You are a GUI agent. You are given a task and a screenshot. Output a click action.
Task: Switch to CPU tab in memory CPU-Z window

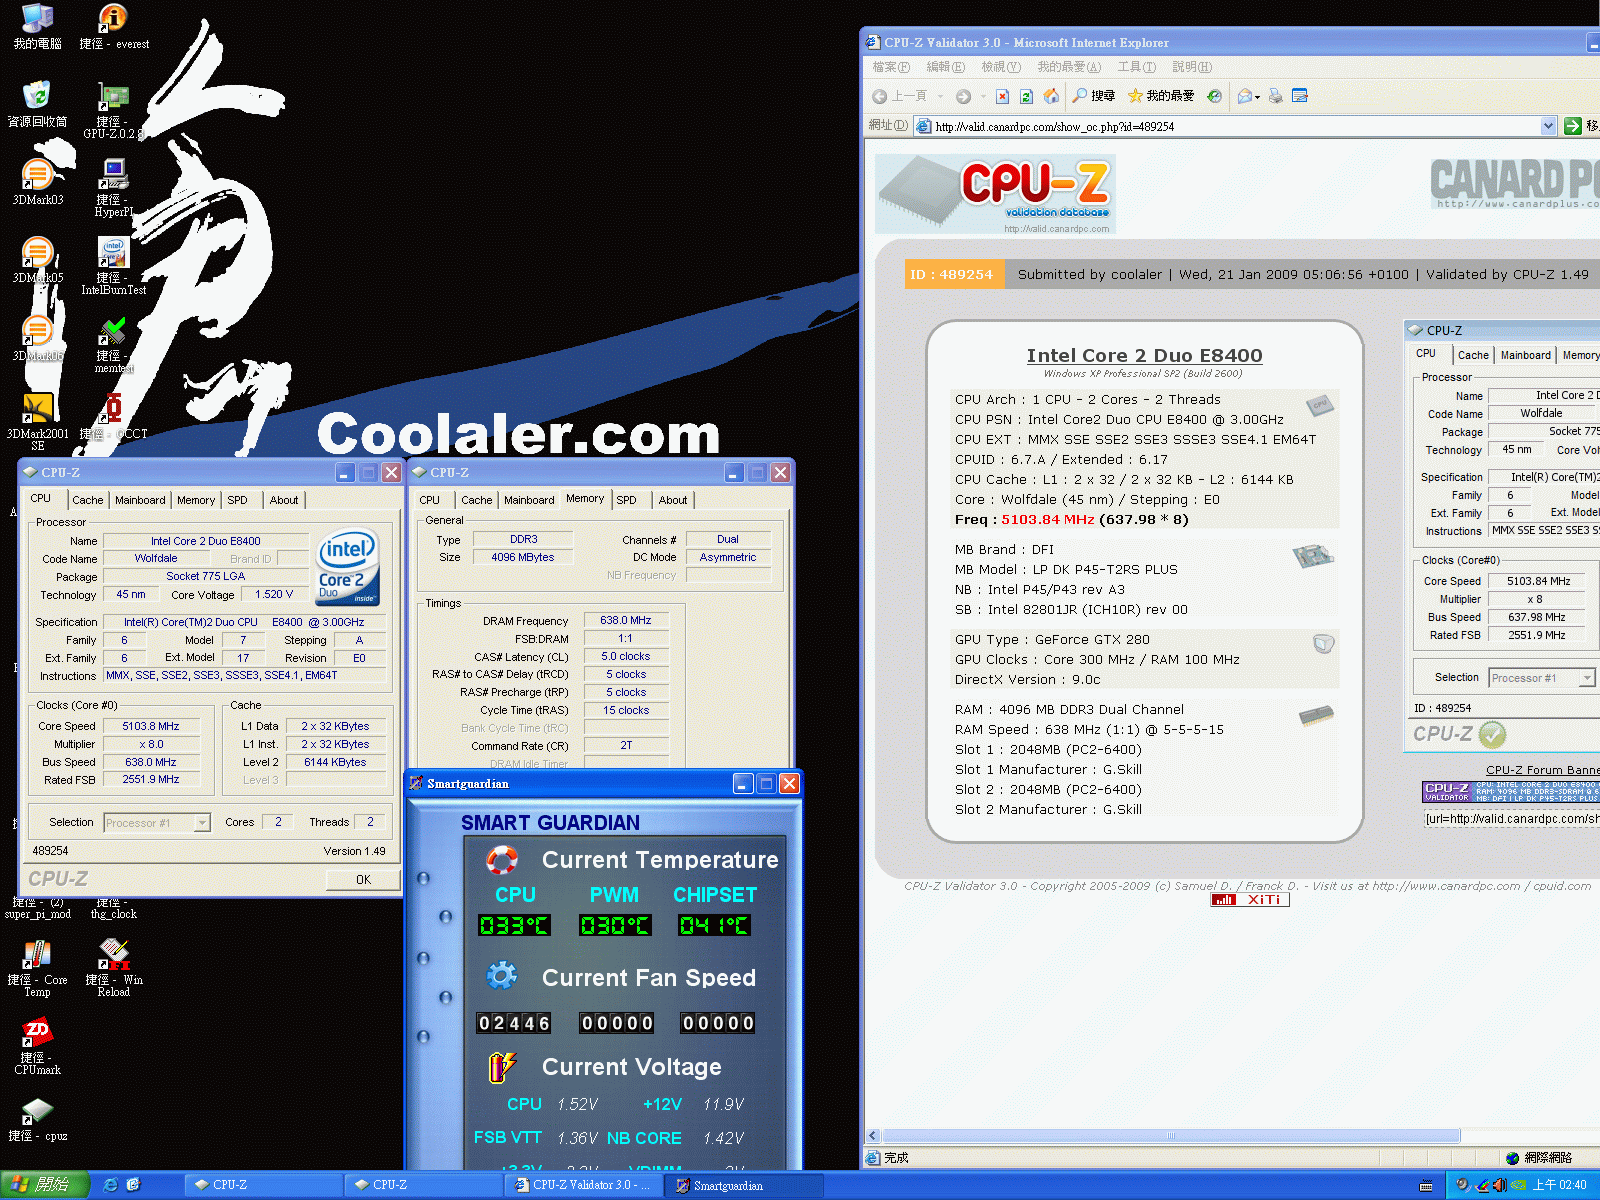[x=429, y=500]
